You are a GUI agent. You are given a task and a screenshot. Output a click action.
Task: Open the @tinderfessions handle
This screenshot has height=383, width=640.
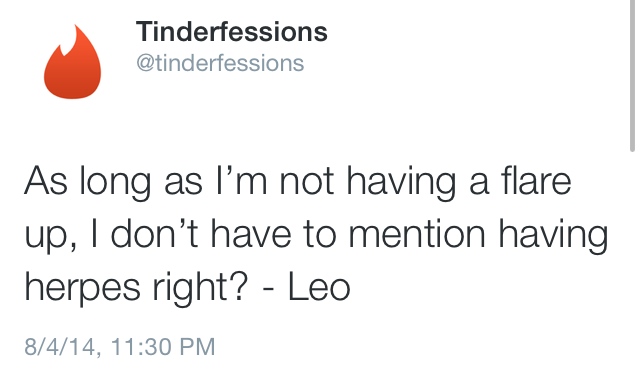pyautogui.click(x=220, y=63)
